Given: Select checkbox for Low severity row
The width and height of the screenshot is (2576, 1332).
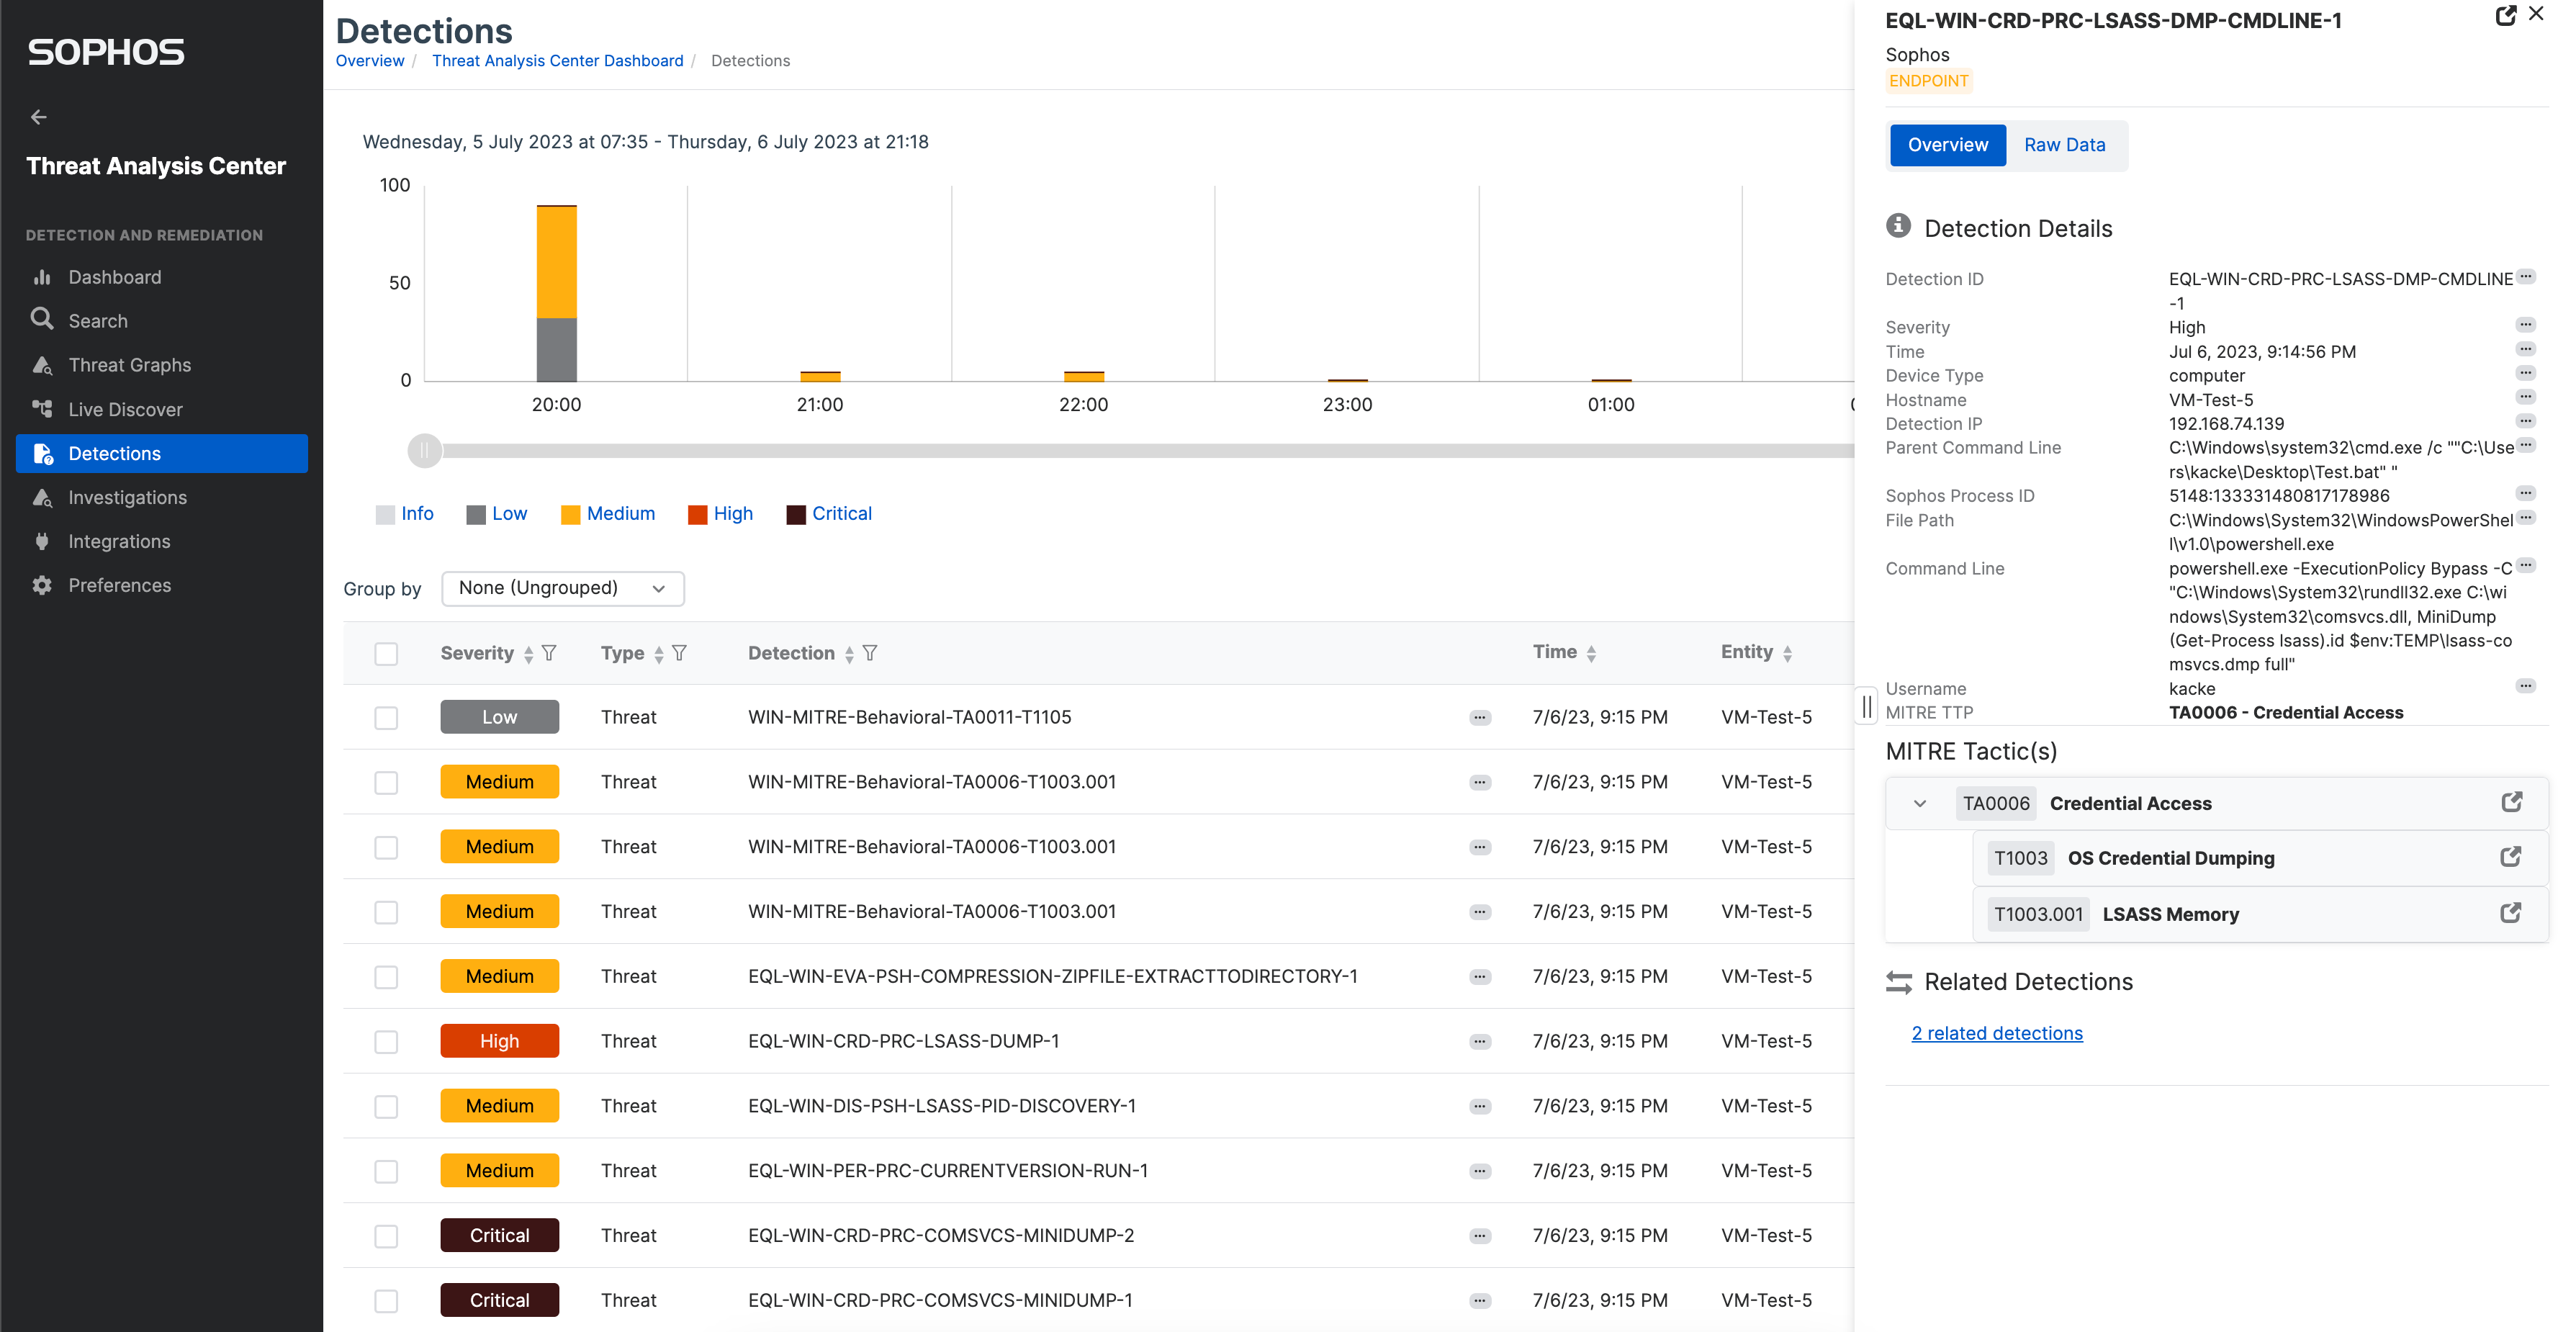Looking at the screenshot, I should click(385, 715).
